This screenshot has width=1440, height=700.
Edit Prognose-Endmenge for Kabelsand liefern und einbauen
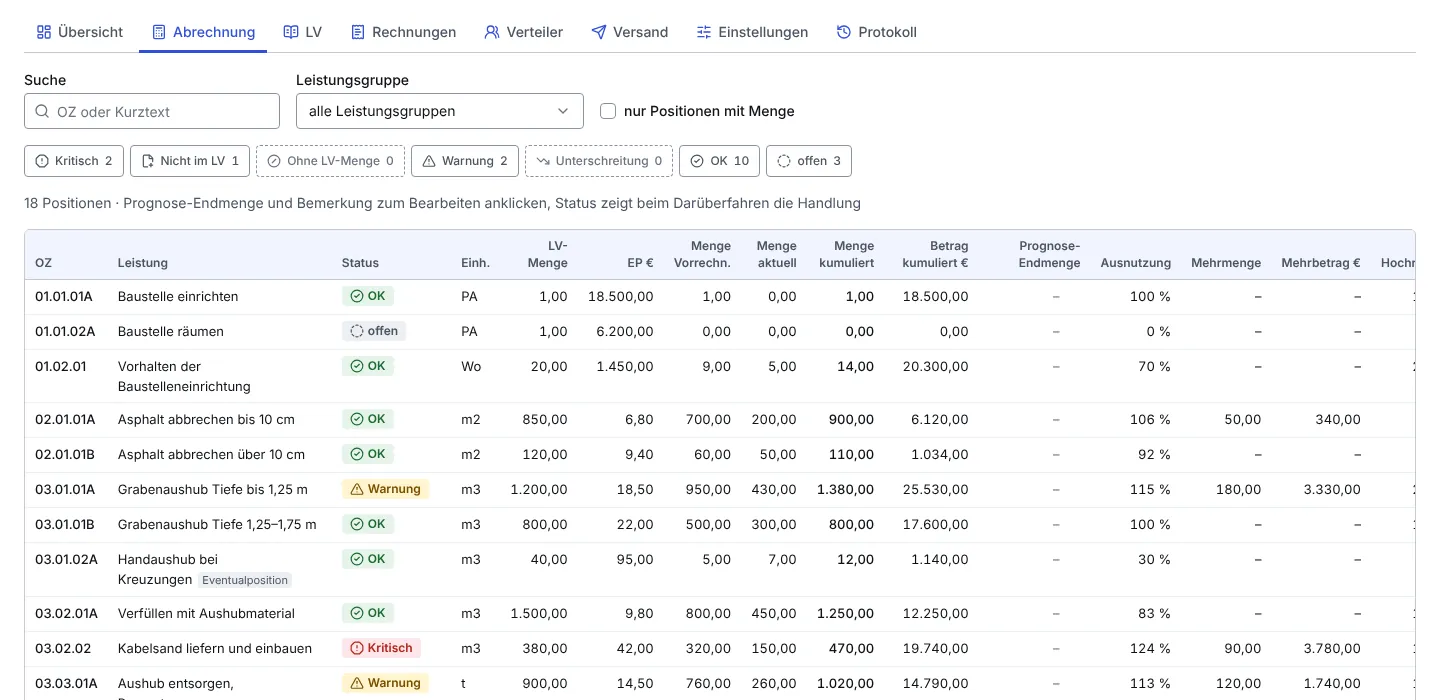tap(1056, 649)
